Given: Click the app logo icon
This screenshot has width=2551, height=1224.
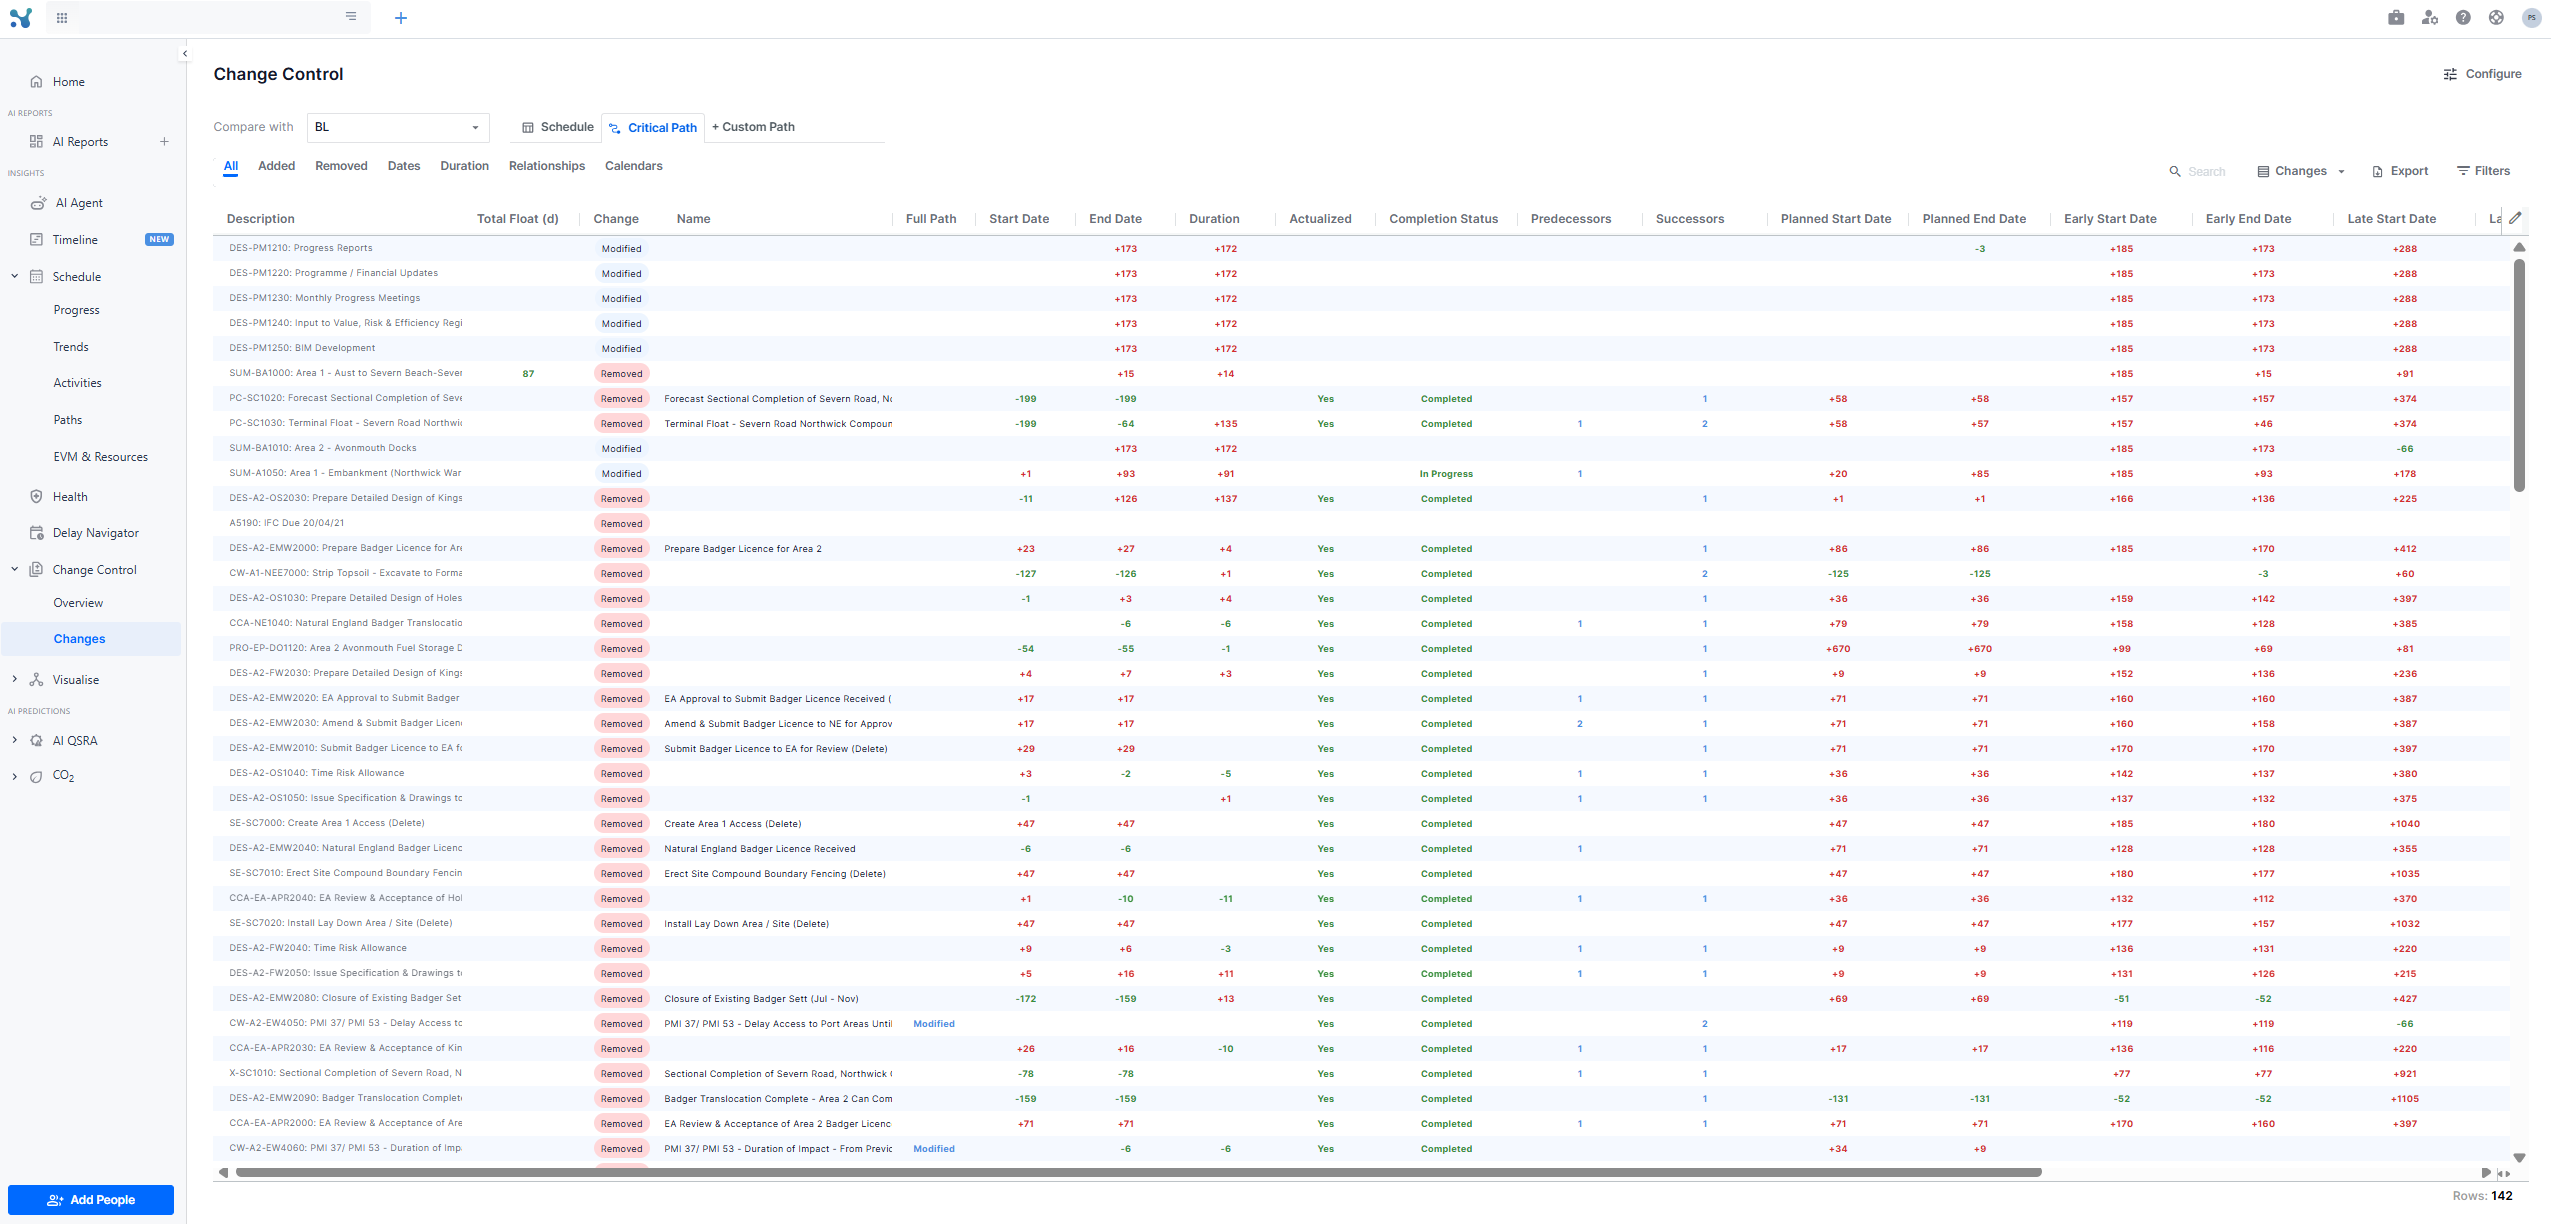Looking at the screenshot, I should [x=20, y=18].
